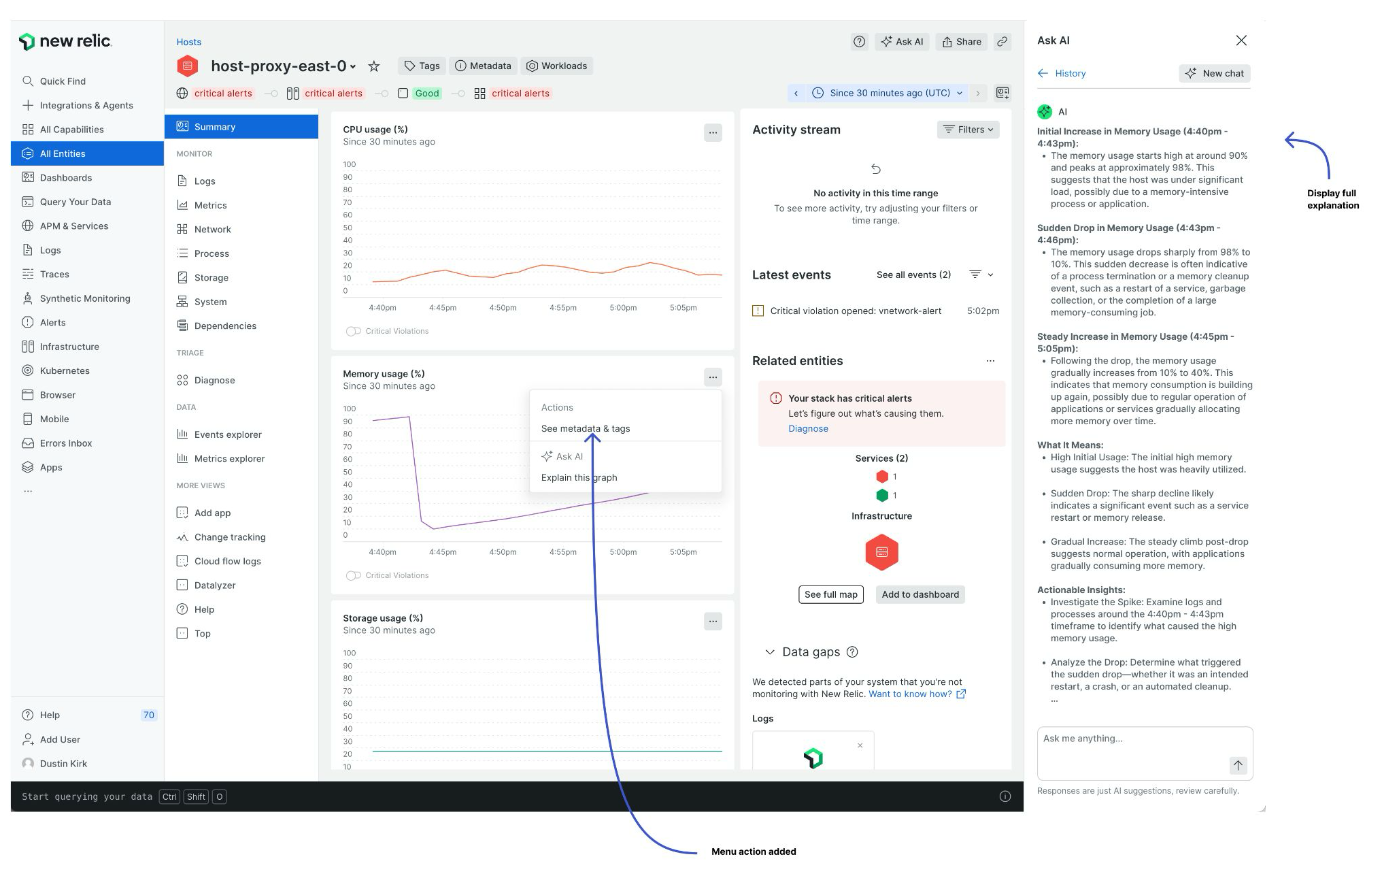Click Add app under More views
Screen dimensions: 1390x872
204,513
